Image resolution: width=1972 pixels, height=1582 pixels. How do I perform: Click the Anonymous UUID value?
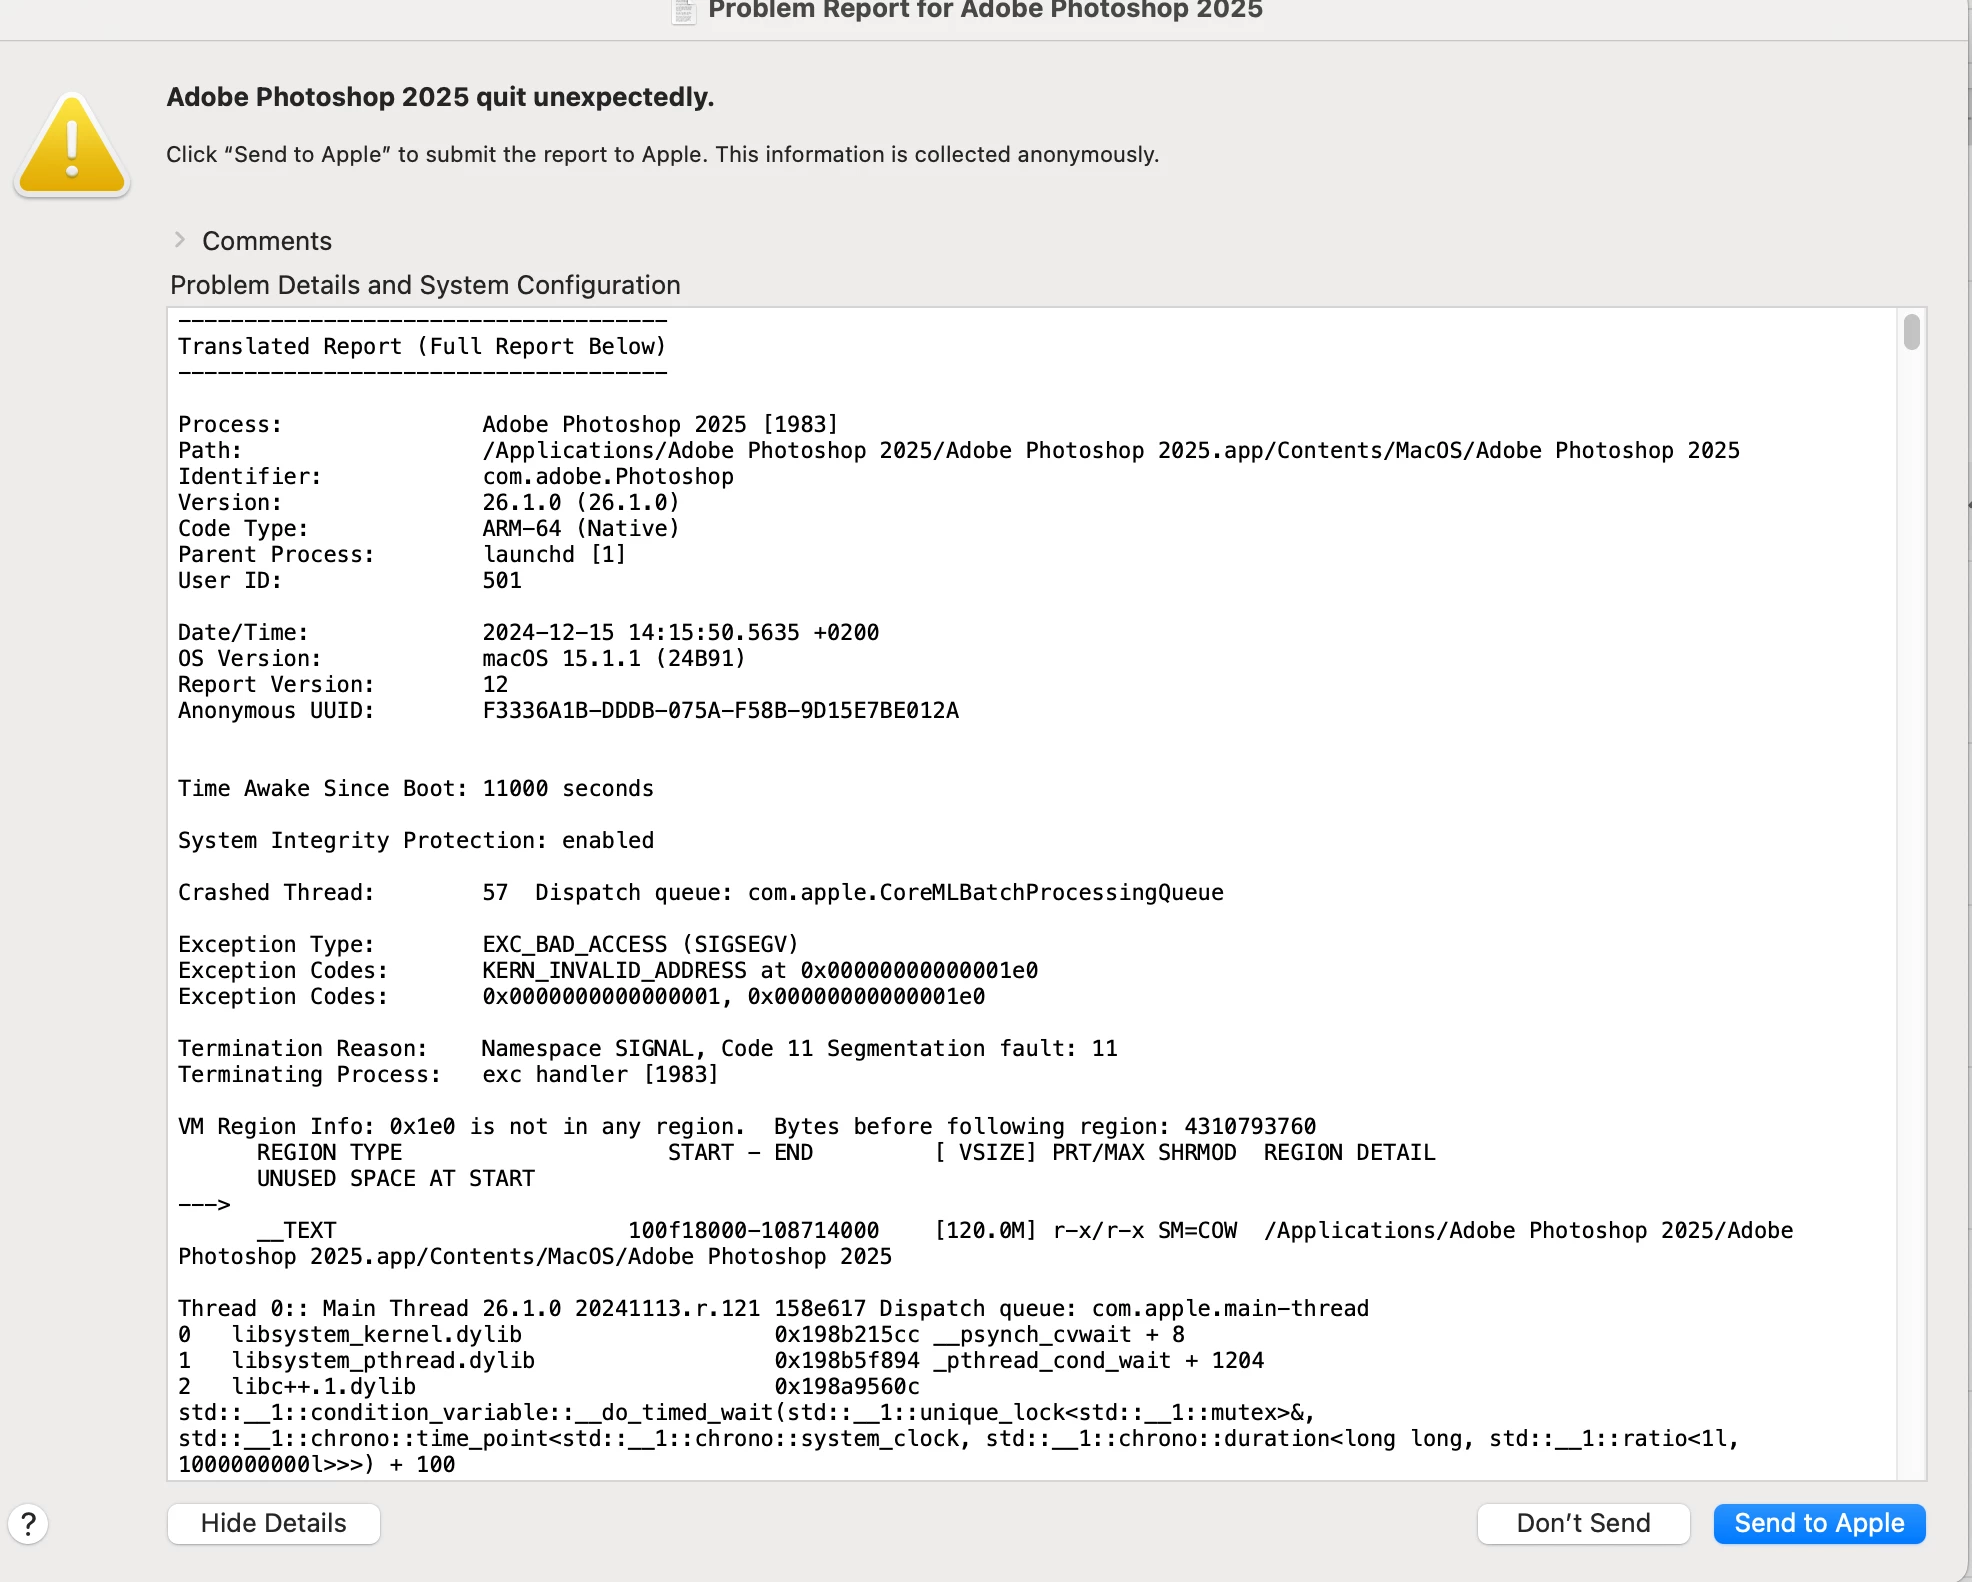[x=720, y=710]
